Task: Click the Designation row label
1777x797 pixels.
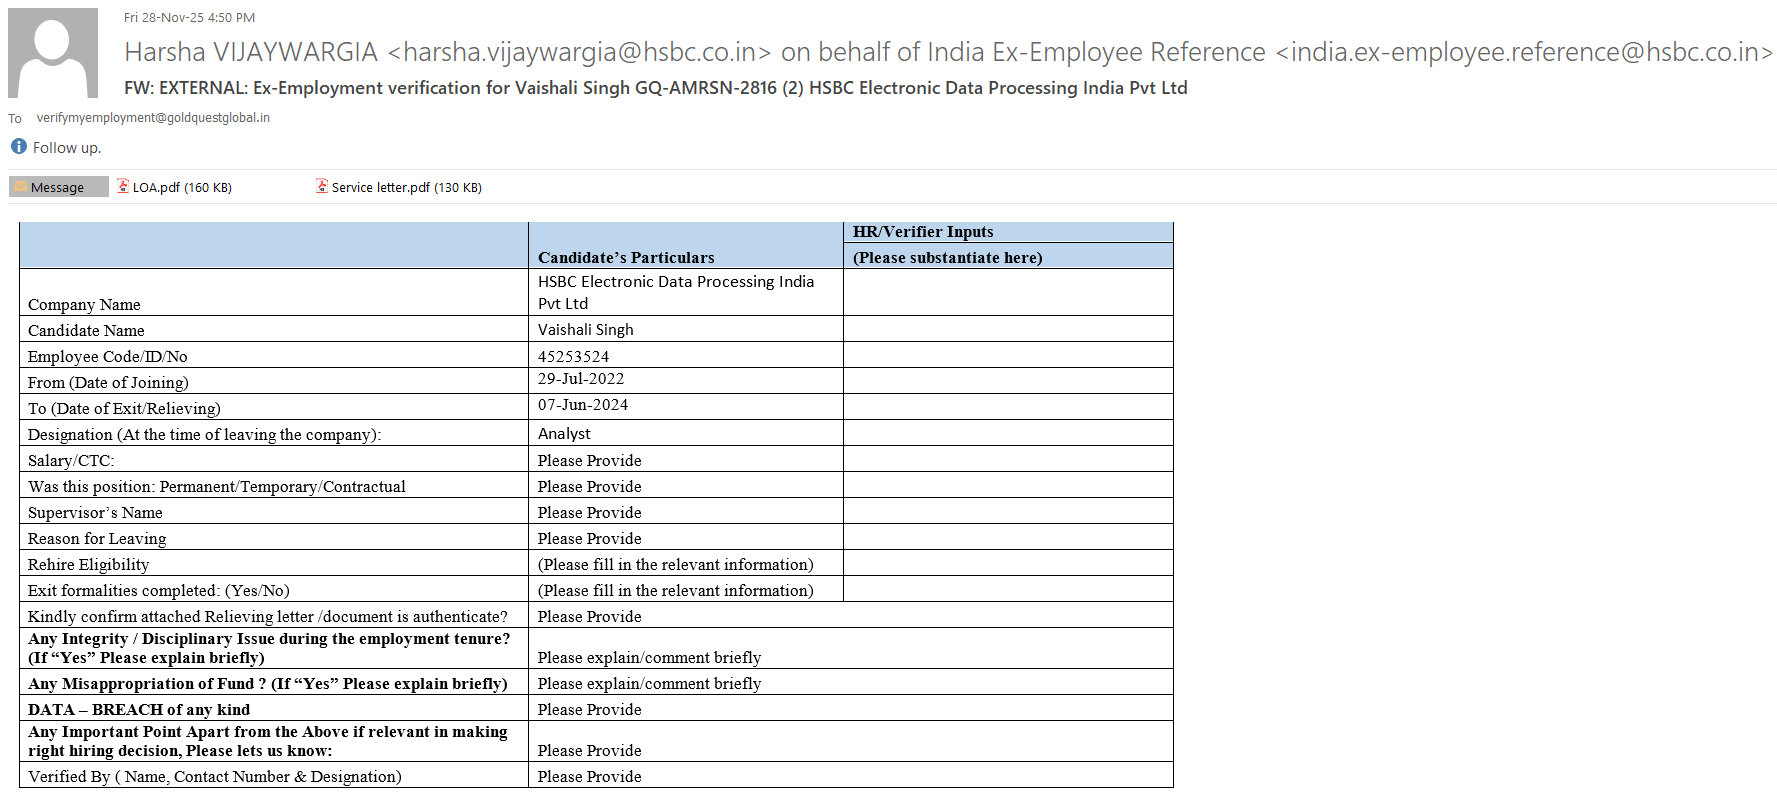Action: click(x=205, y=435)
